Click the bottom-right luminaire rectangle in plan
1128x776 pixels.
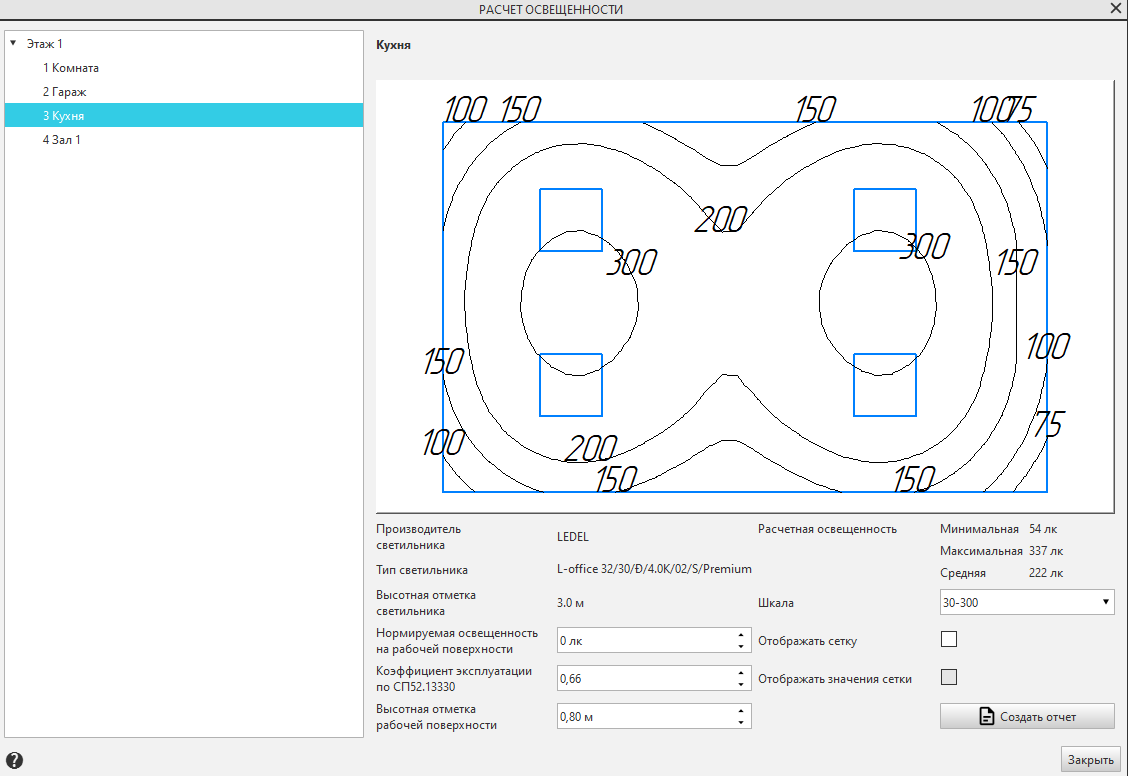click(884, 385)
